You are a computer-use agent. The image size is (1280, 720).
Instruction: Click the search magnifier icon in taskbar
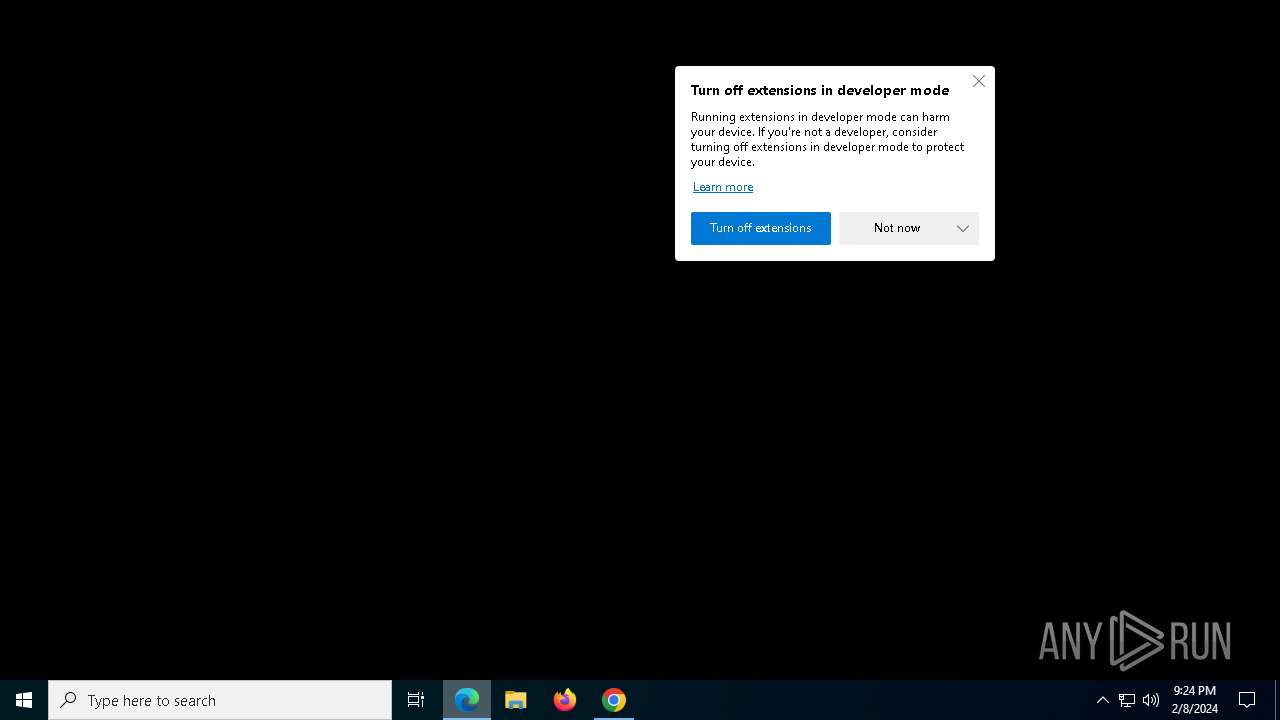tap(69, 700)
